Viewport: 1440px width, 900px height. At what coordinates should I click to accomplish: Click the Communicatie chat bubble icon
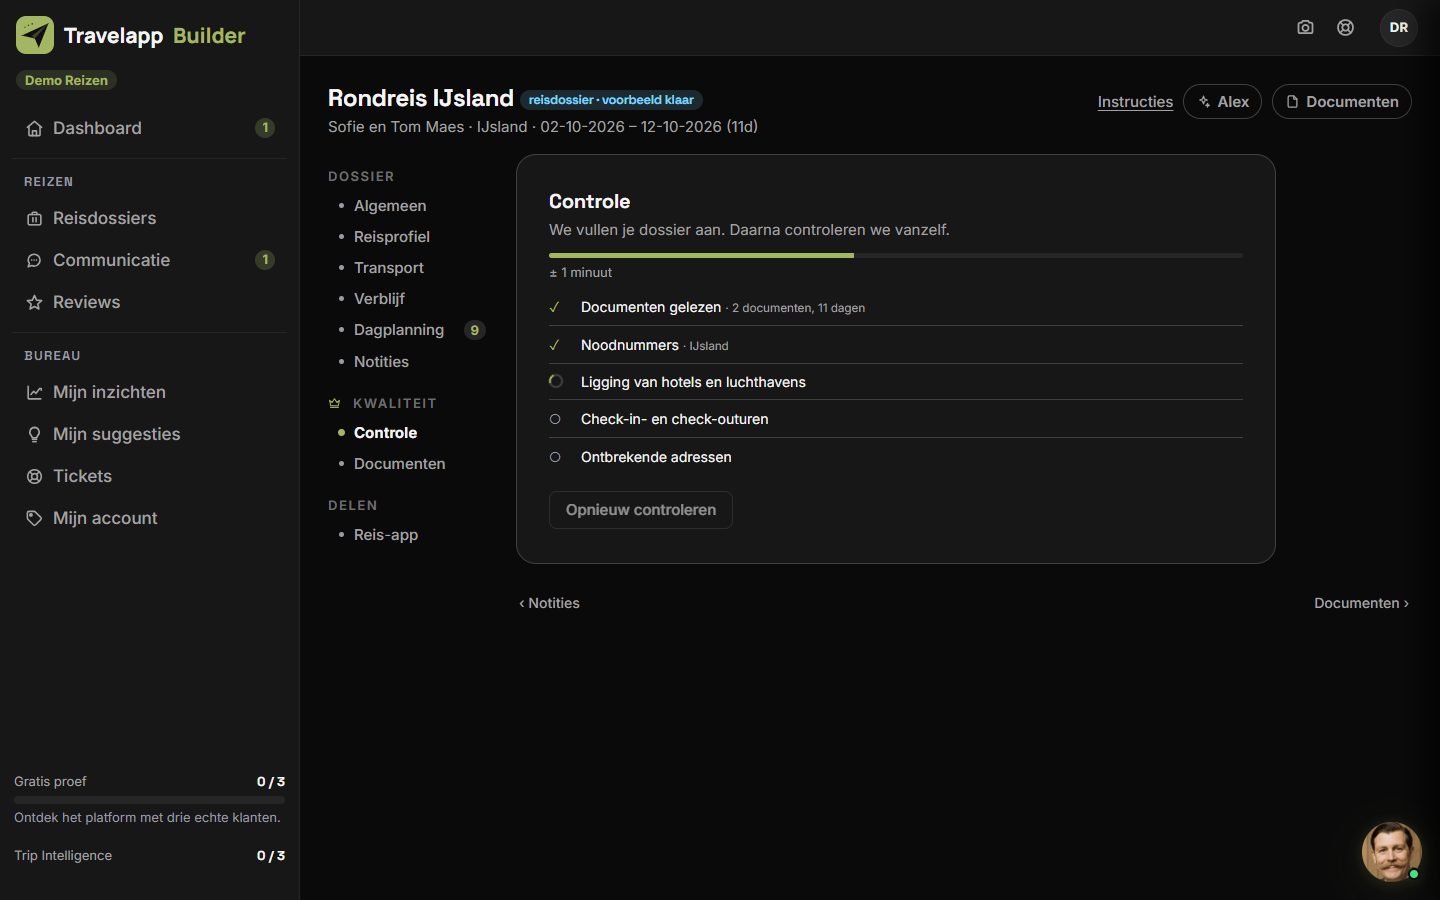34,260
